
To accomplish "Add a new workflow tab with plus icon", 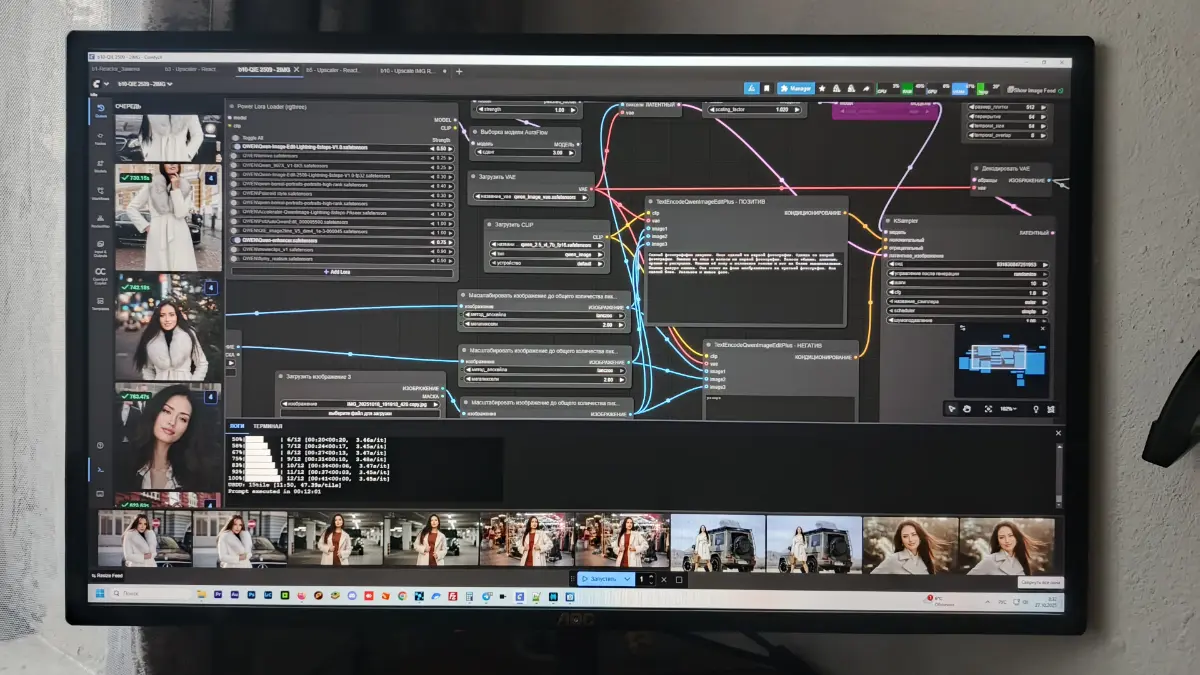I will click(459, 72).
